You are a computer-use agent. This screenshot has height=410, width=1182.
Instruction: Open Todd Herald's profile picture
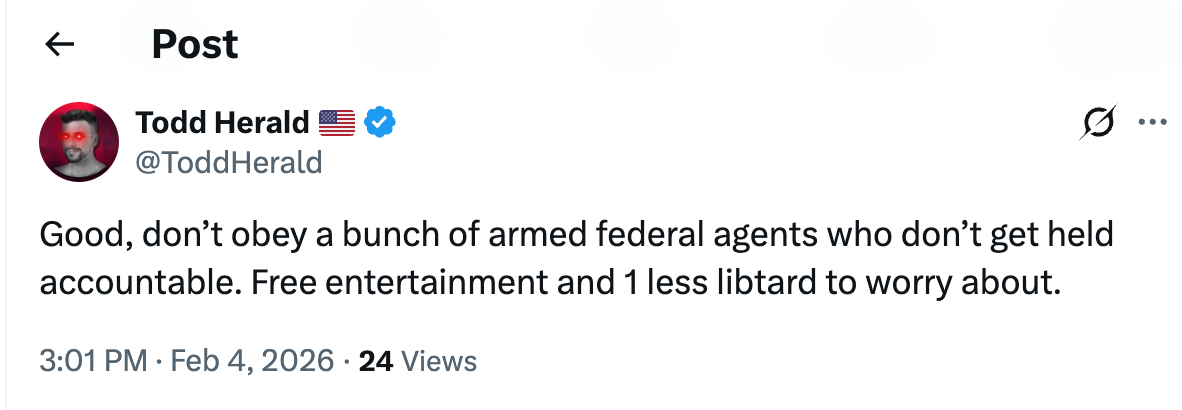click(79, 142)
